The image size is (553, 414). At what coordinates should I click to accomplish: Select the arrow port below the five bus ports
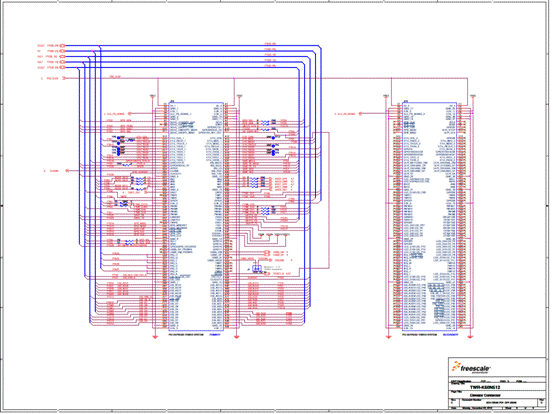click(64, 78)
